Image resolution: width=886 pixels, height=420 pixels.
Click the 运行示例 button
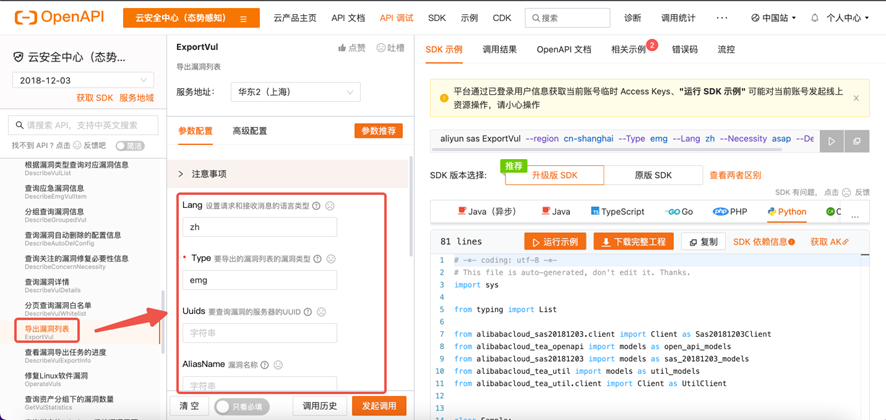555,242
